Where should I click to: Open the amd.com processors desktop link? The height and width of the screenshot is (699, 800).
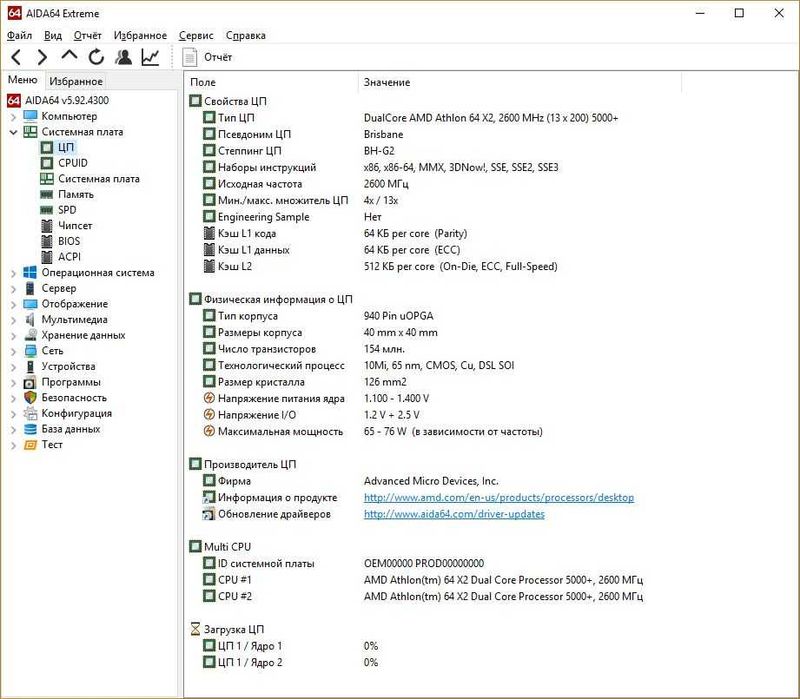click(x=498, y=497)
